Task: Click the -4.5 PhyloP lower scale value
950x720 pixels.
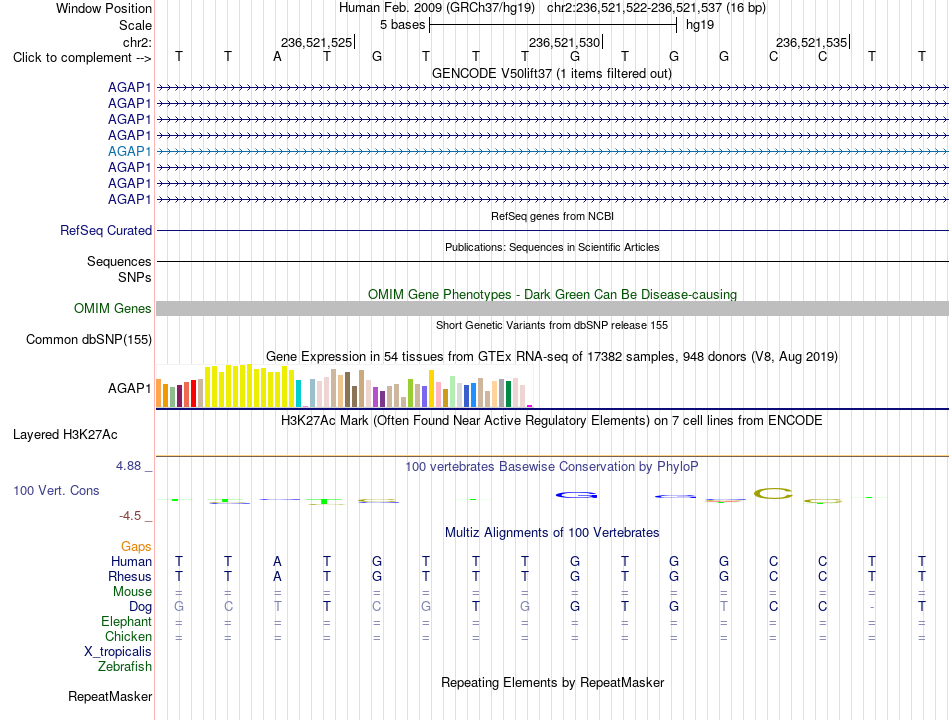Action: (130, 516)
